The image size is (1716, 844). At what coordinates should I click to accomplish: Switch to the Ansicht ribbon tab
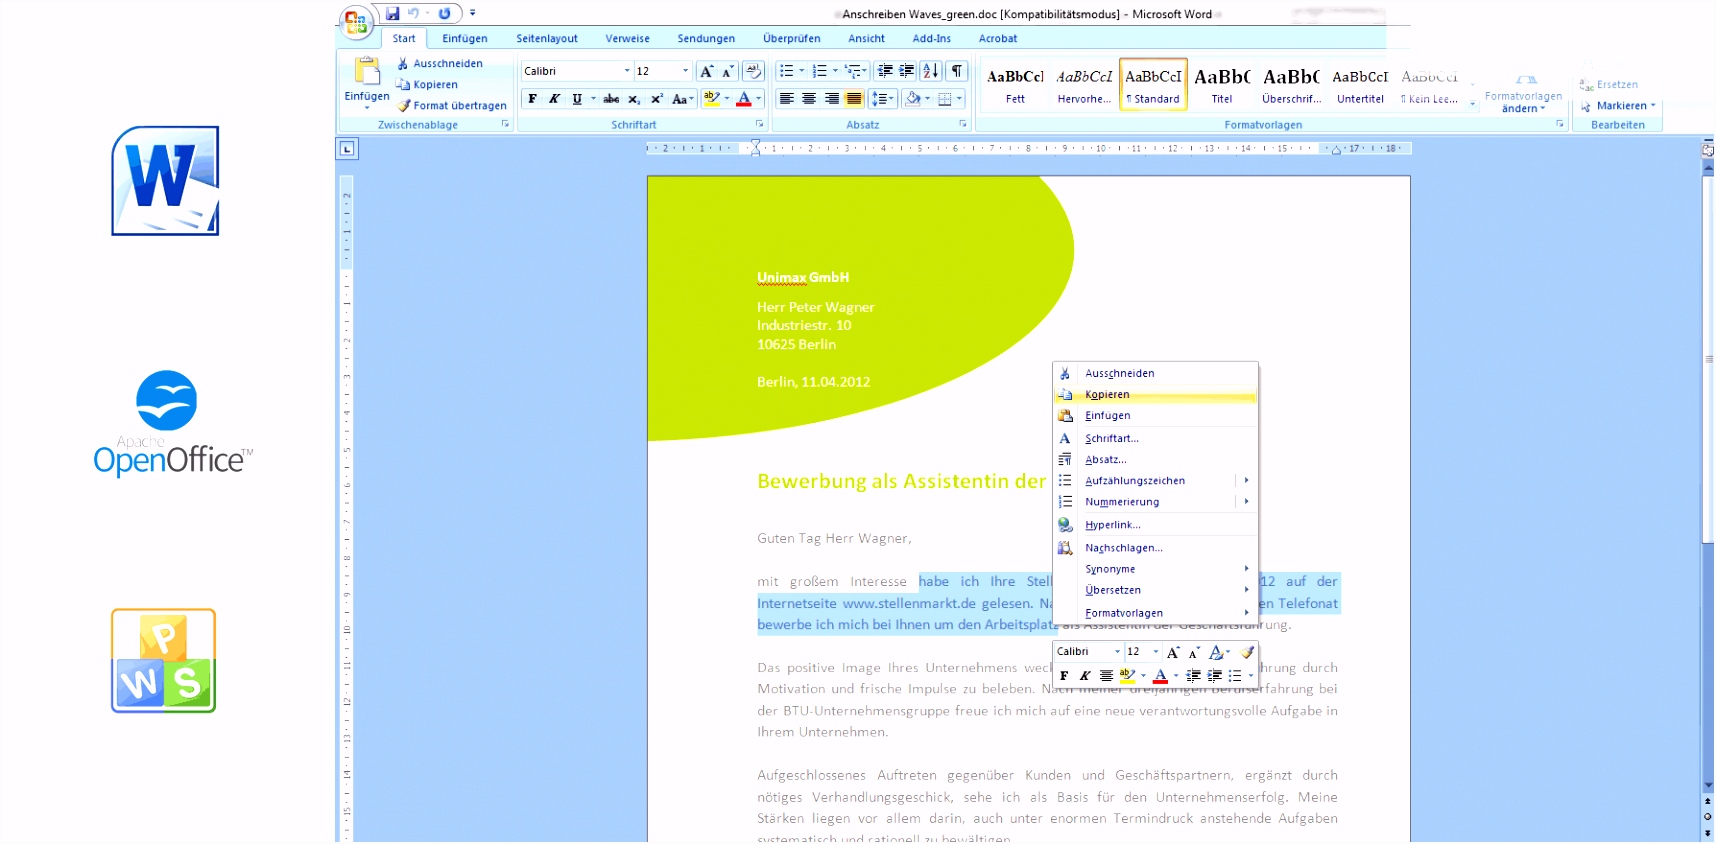(x=866, y=38)
